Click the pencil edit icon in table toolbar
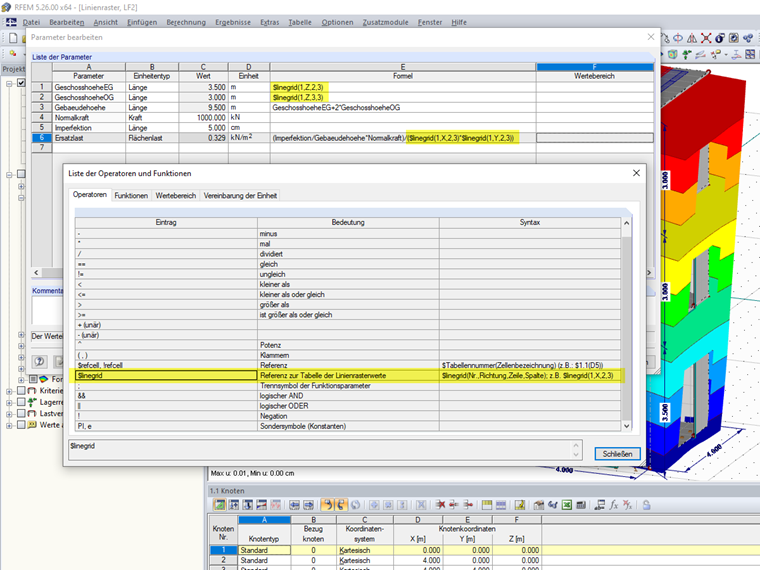760x570 pixels. [520, 505]
